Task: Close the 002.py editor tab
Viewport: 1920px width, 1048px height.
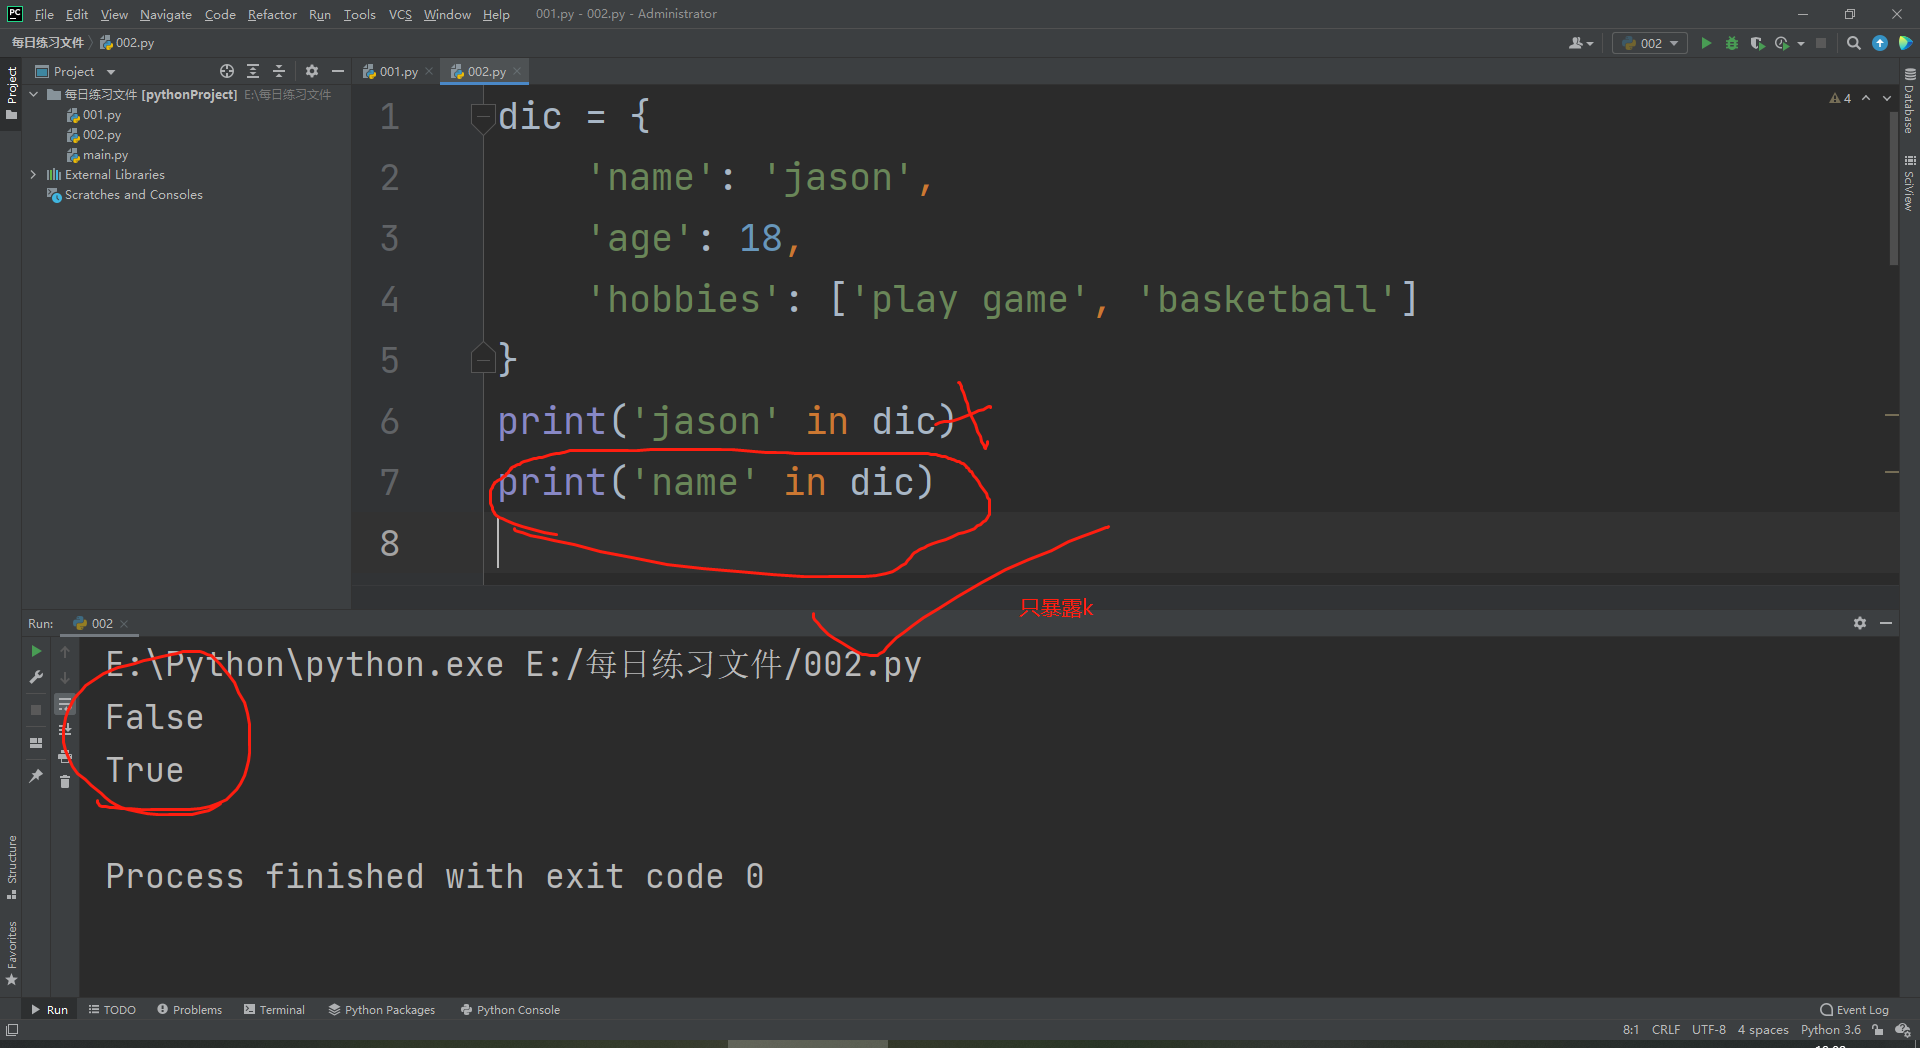Action: [x=517, y=71]
